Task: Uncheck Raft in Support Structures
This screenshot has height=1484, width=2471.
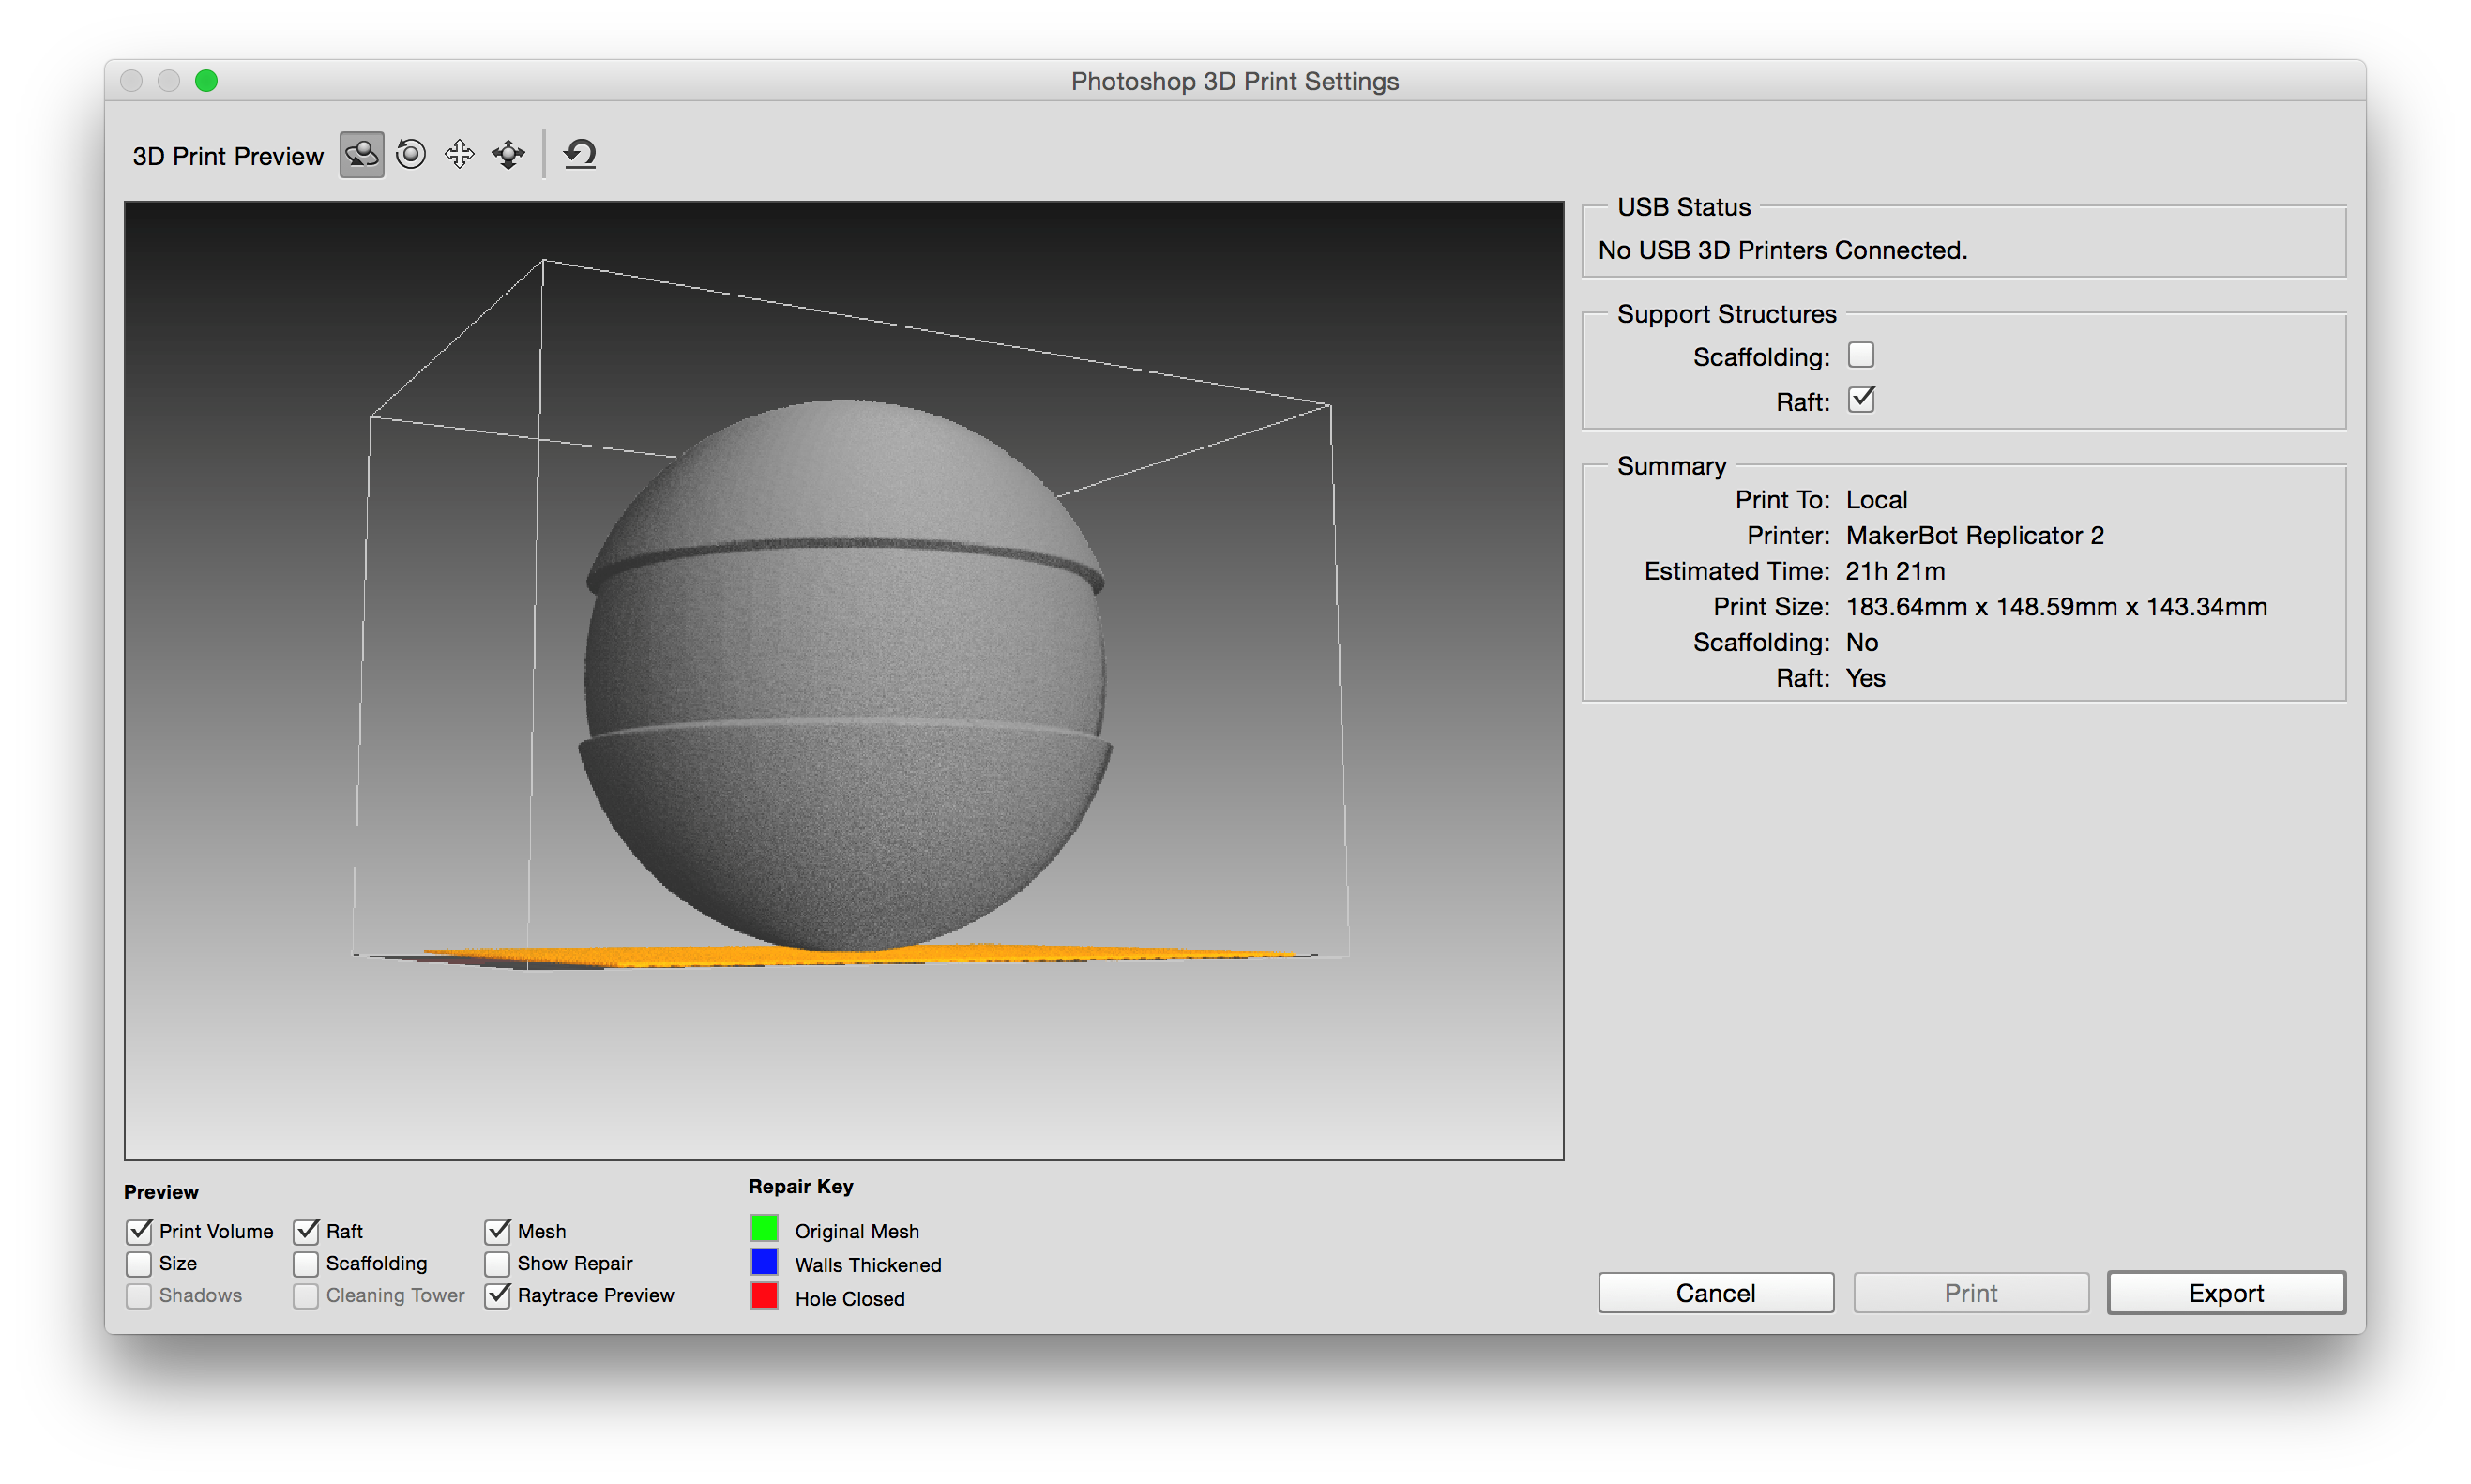Action: (x=1860, y=400)
